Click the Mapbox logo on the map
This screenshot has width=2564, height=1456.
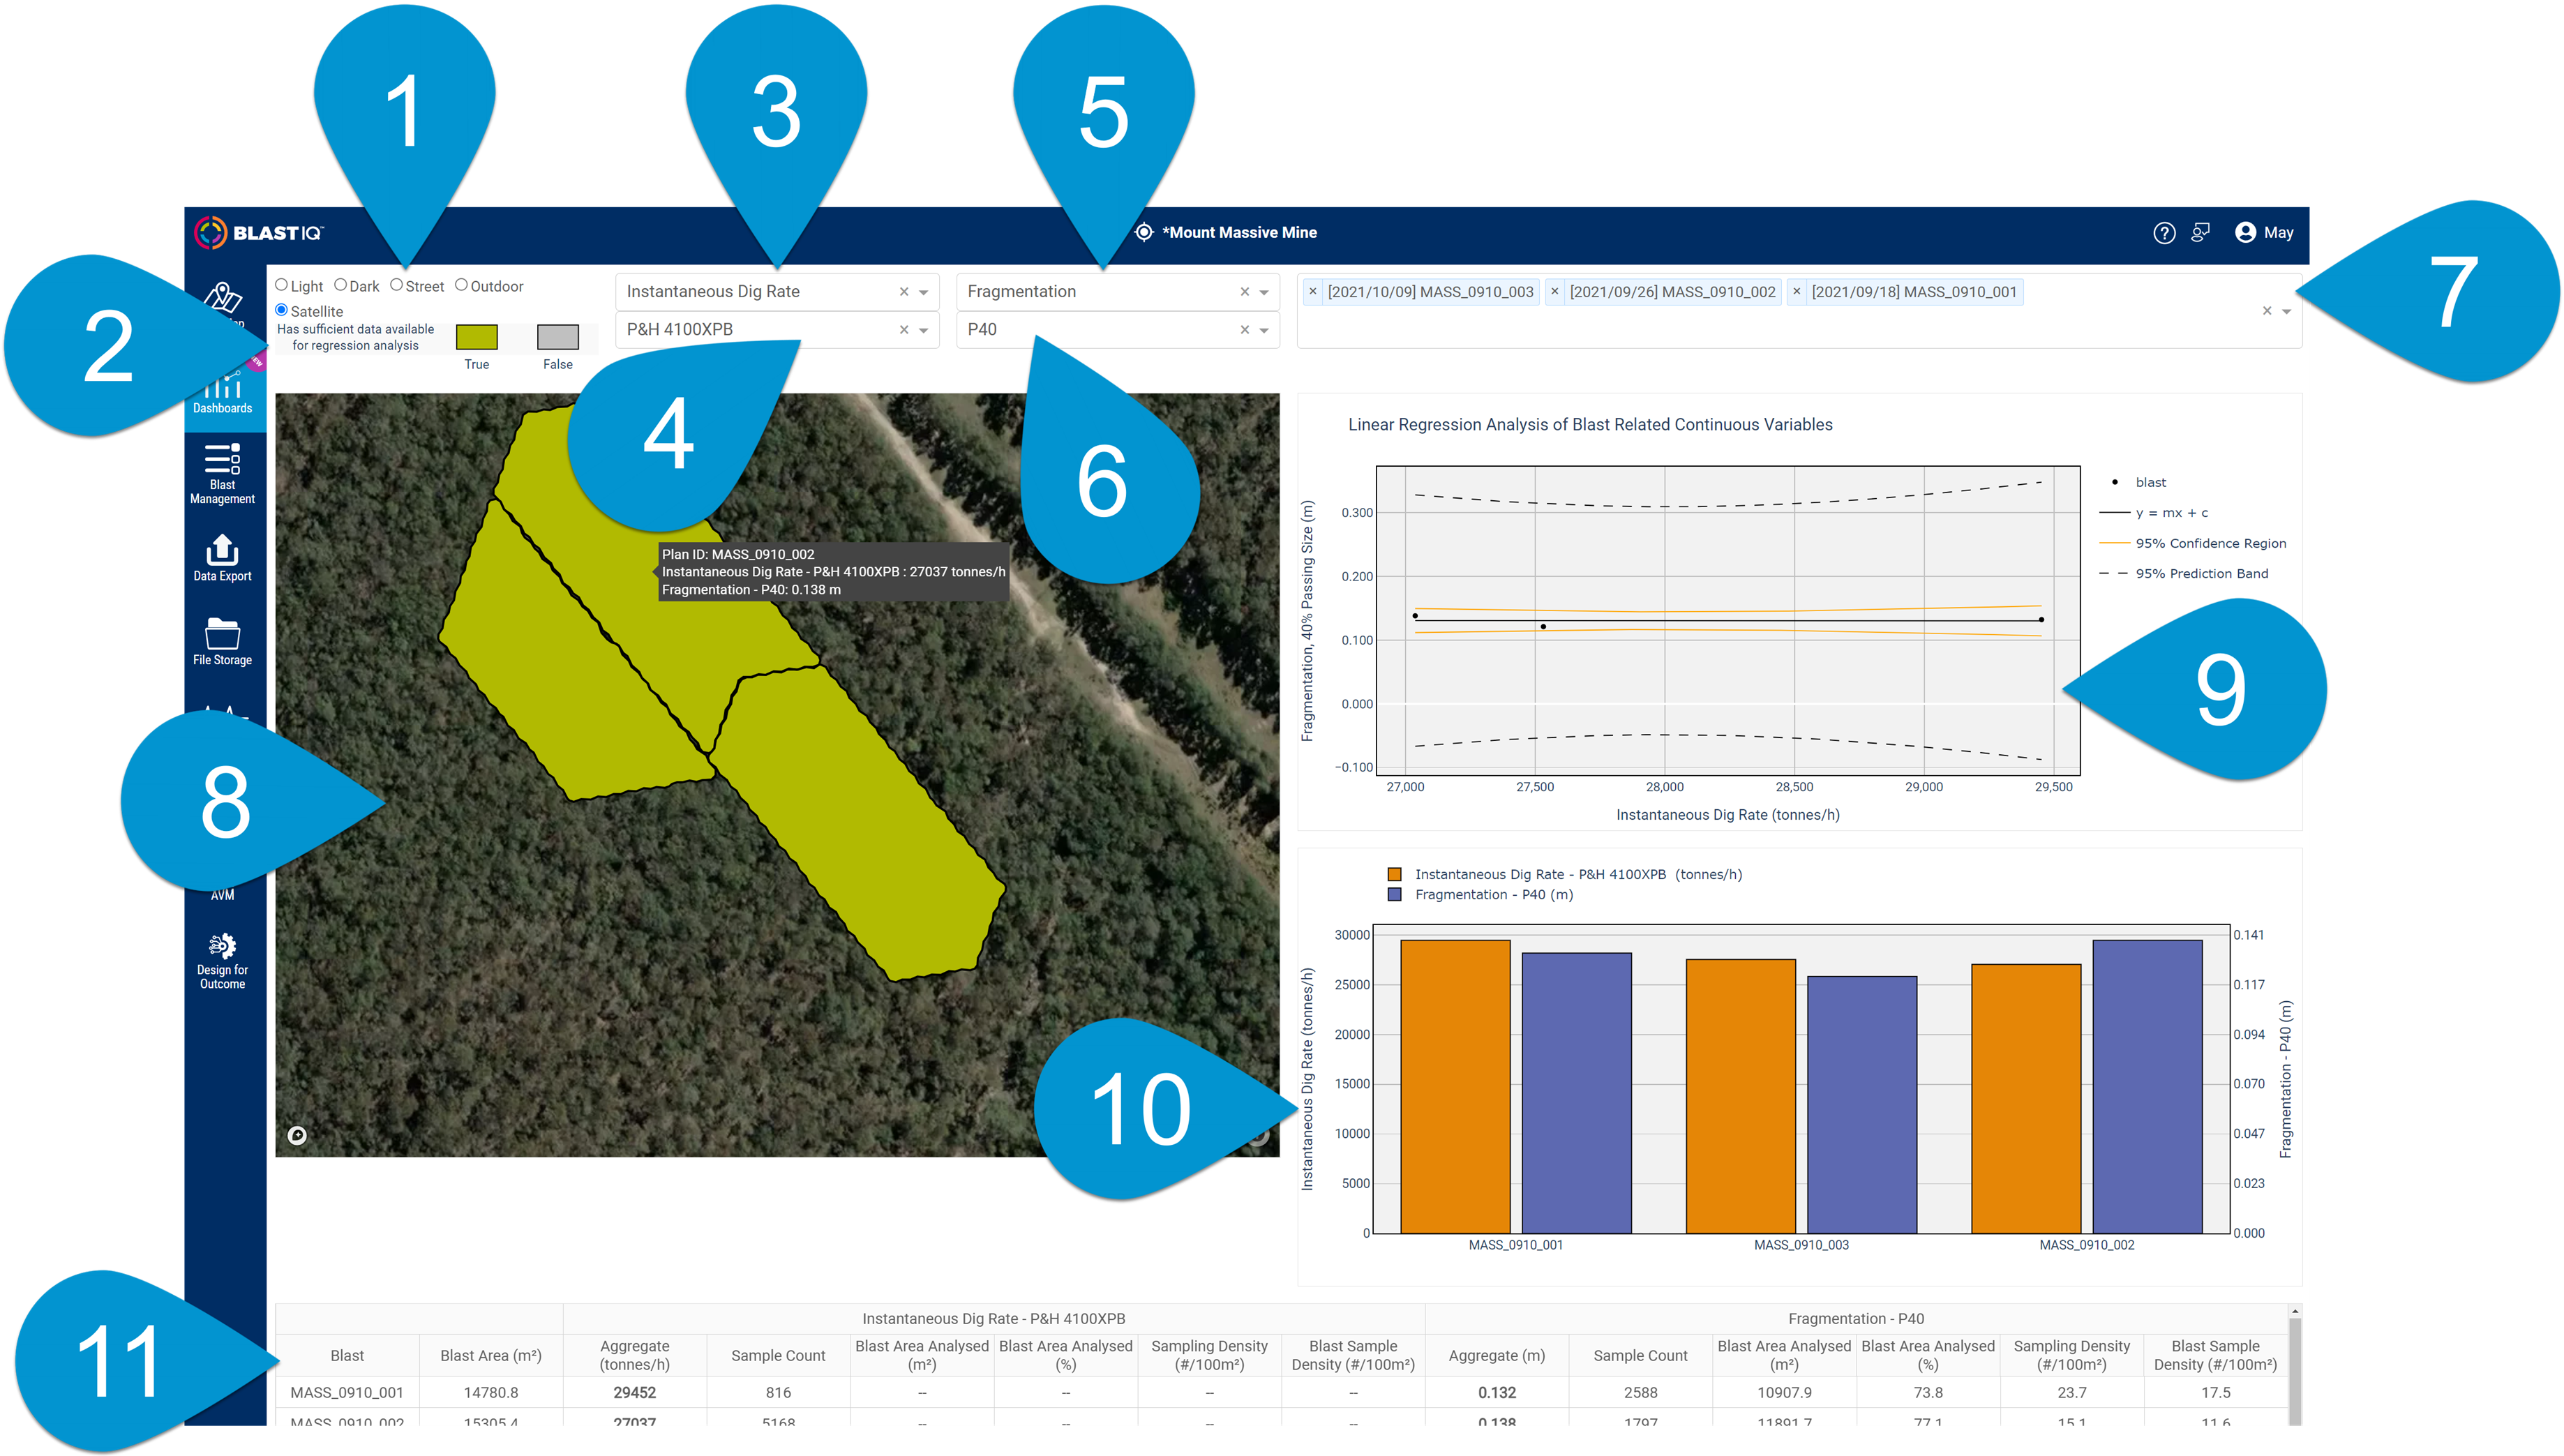(x=297, y=1135)
